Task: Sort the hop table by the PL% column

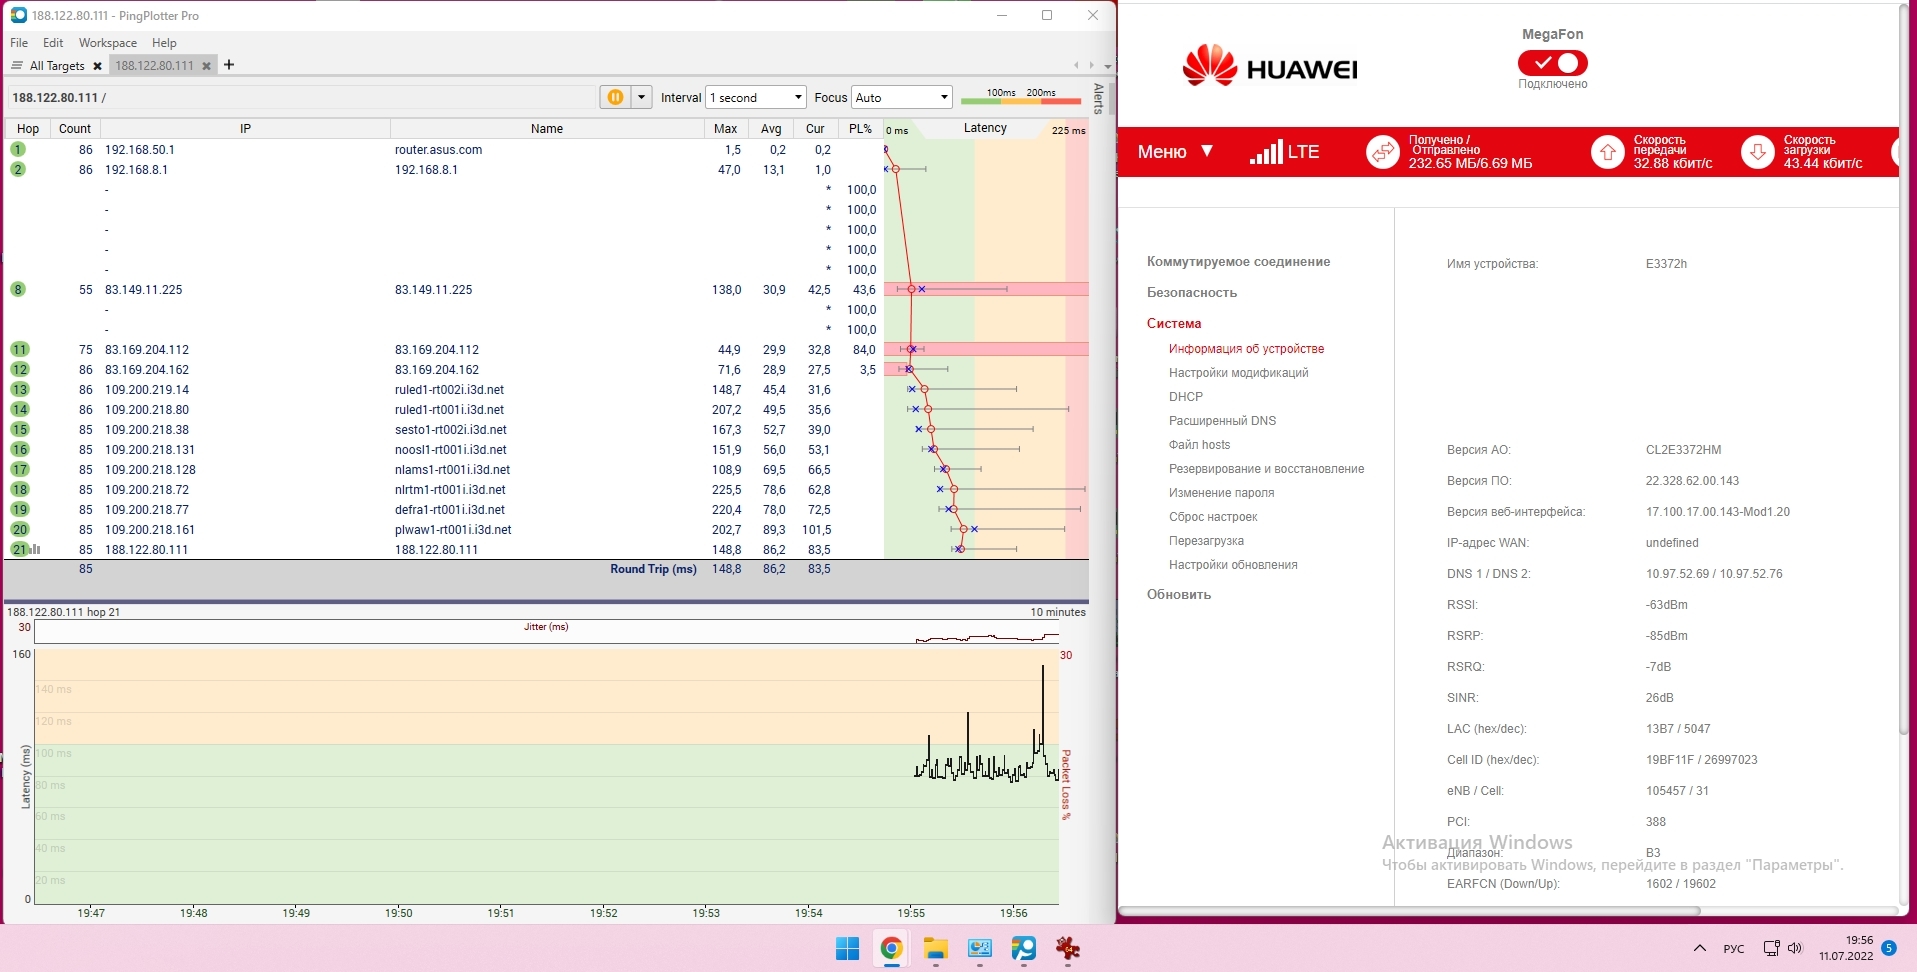Action: point(860,129)
